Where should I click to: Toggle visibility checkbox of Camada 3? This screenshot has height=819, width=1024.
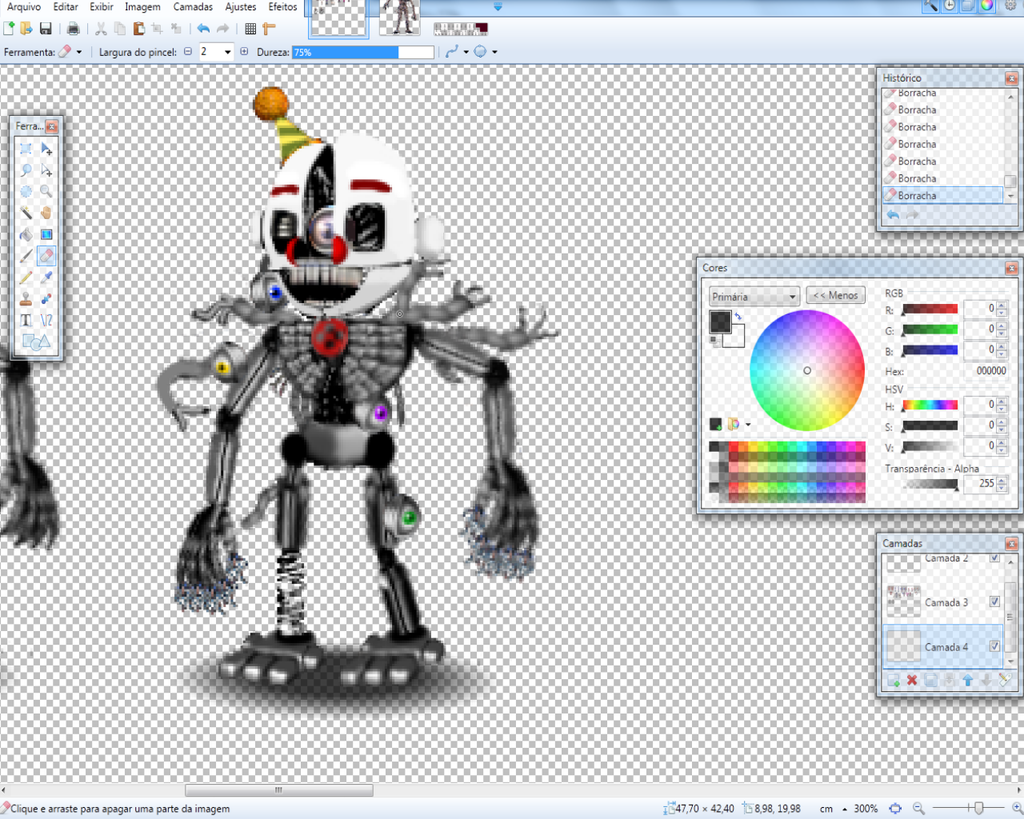[x=995, y=602]
